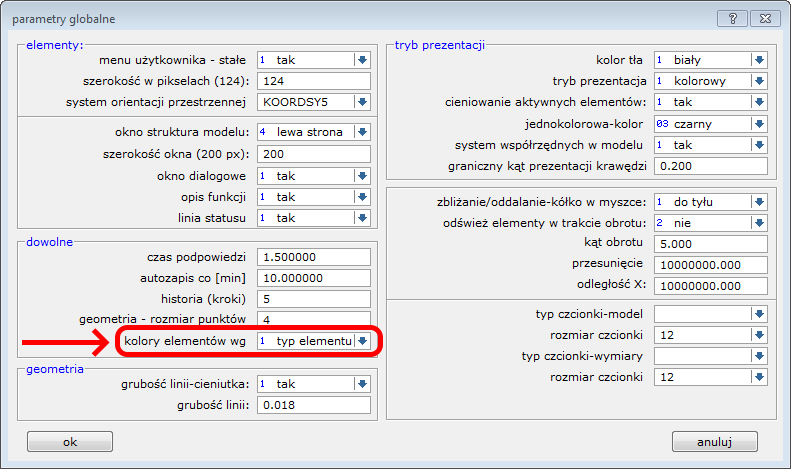Open the odśwież elementy w trakcie obrotu dropdown
This screenshot has height=469, width=791.
759,223
